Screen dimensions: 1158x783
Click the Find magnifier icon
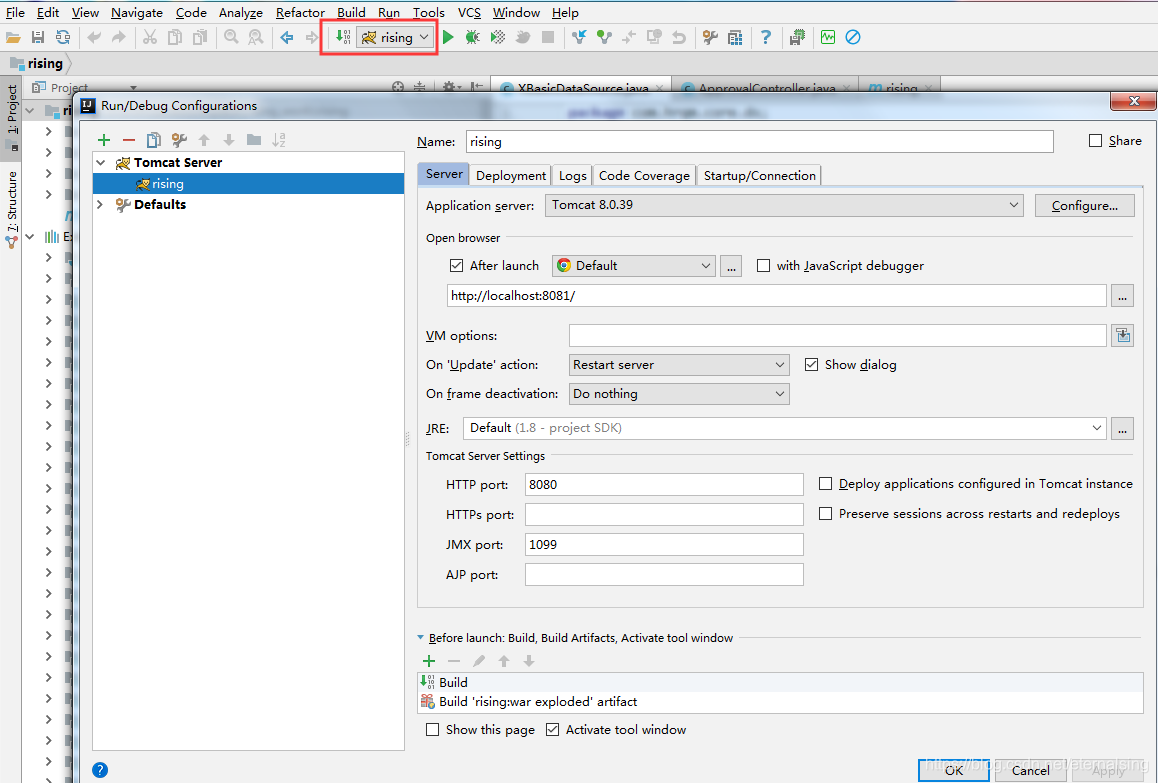tap(231, 37)
